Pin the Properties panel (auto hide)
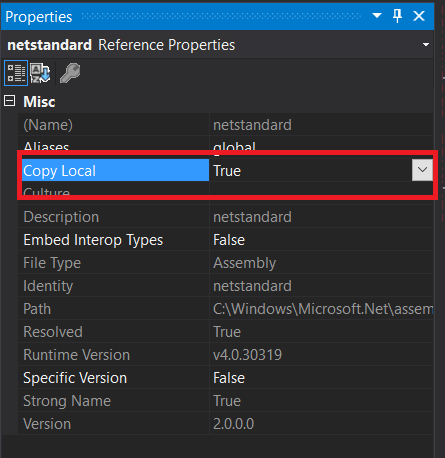Viewport: 445px width, 458px height. tap(398, 16)
